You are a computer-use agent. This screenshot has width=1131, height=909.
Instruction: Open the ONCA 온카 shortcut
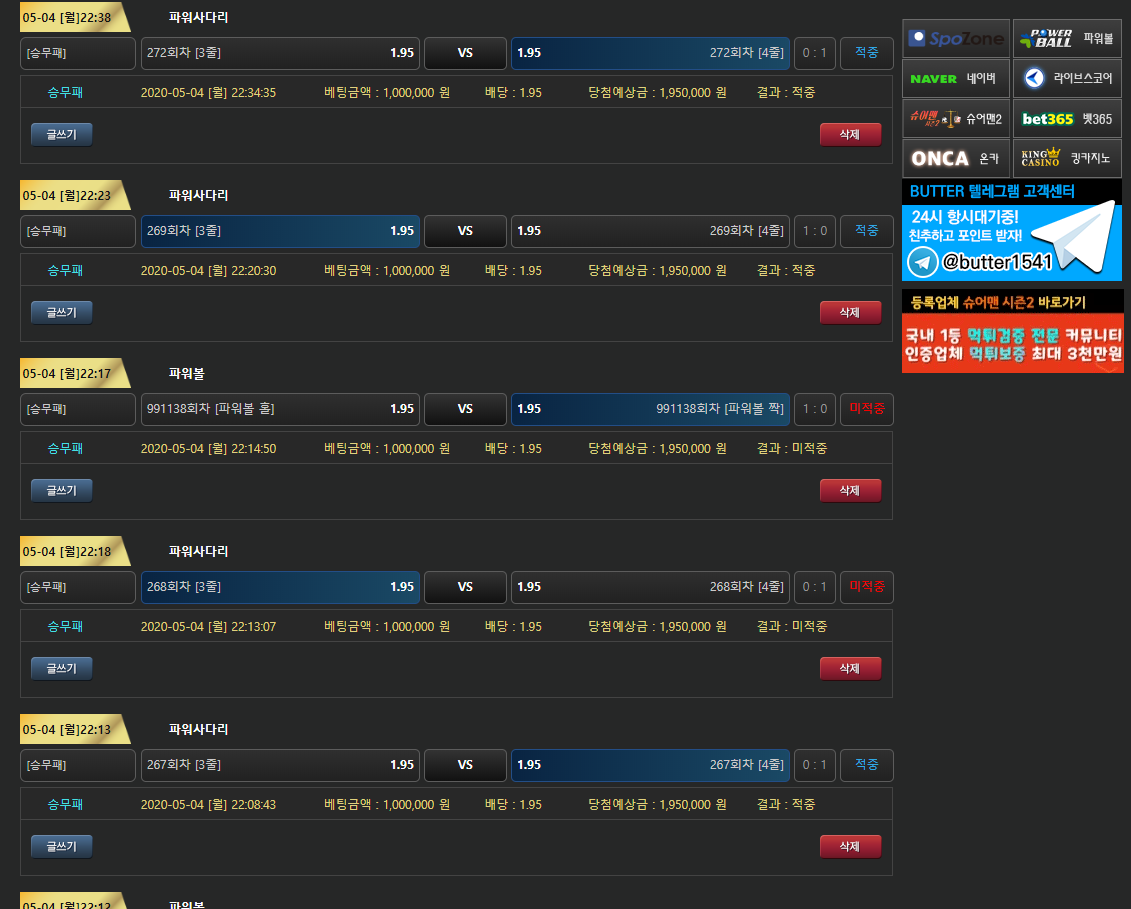click(956, 159)
